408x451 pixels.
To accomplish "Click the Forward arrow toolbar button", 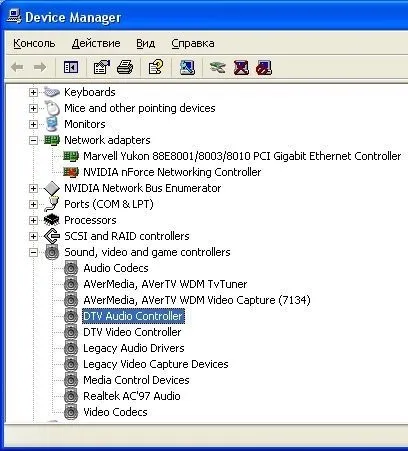I will click(40, 67).
